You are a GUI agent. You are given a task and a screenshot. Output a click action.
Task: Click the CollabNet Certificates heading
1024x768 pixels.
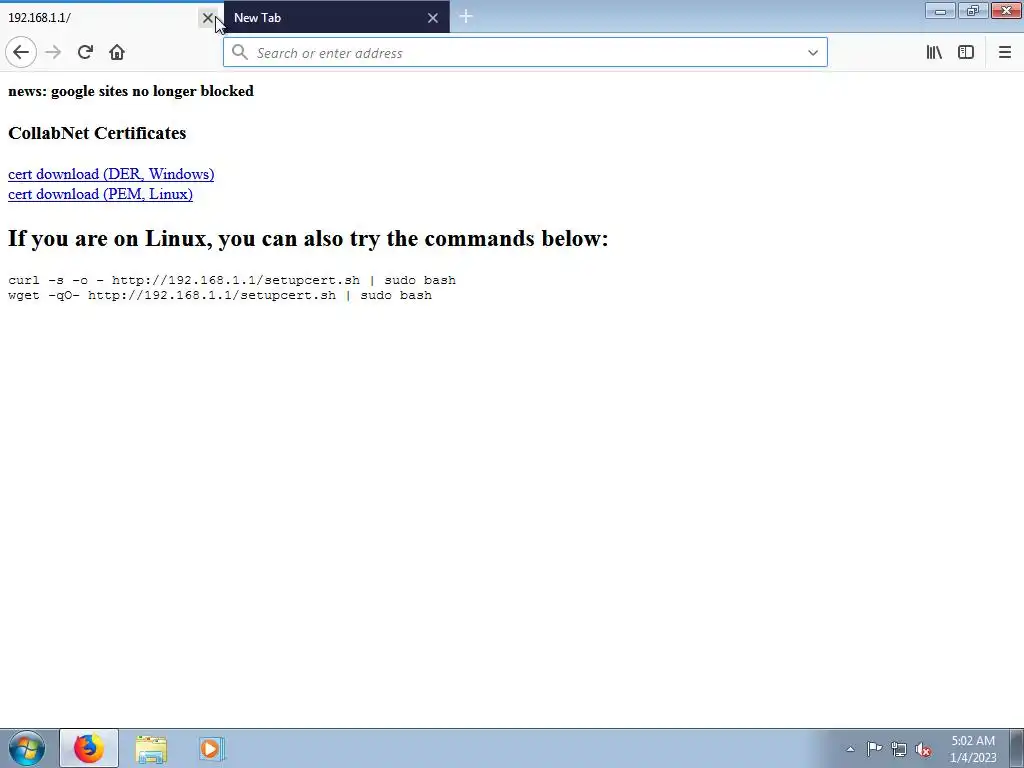(97, 133)
